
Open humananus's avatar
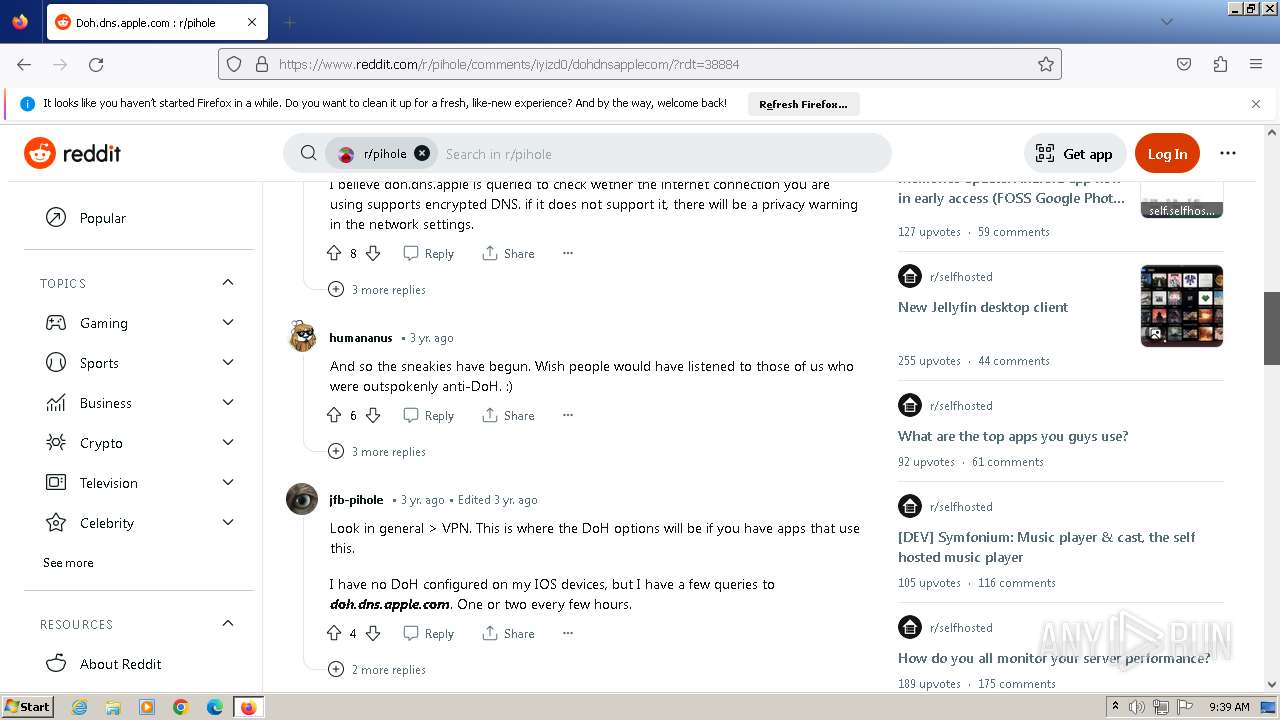302,337
